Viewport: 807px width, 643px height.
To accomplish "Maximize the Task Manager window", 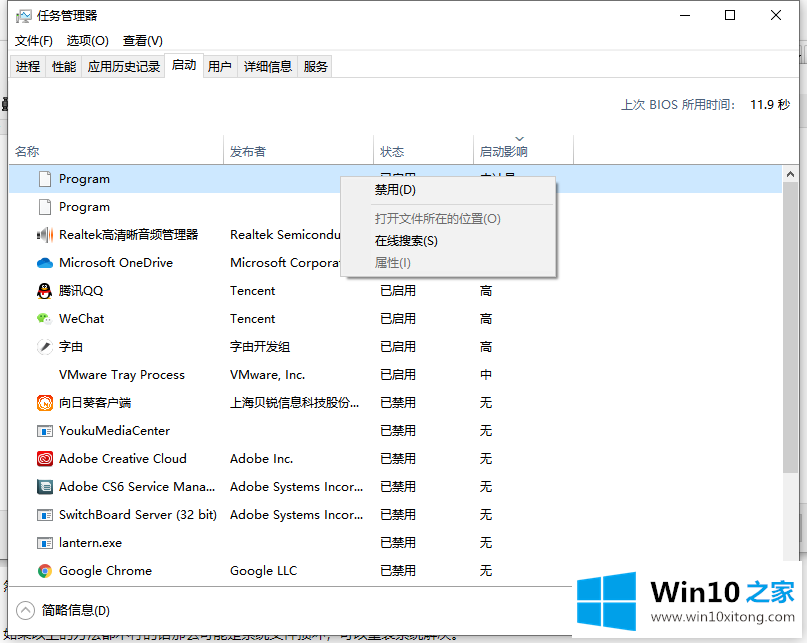I will pyautogui.click(x=730, y=15).
